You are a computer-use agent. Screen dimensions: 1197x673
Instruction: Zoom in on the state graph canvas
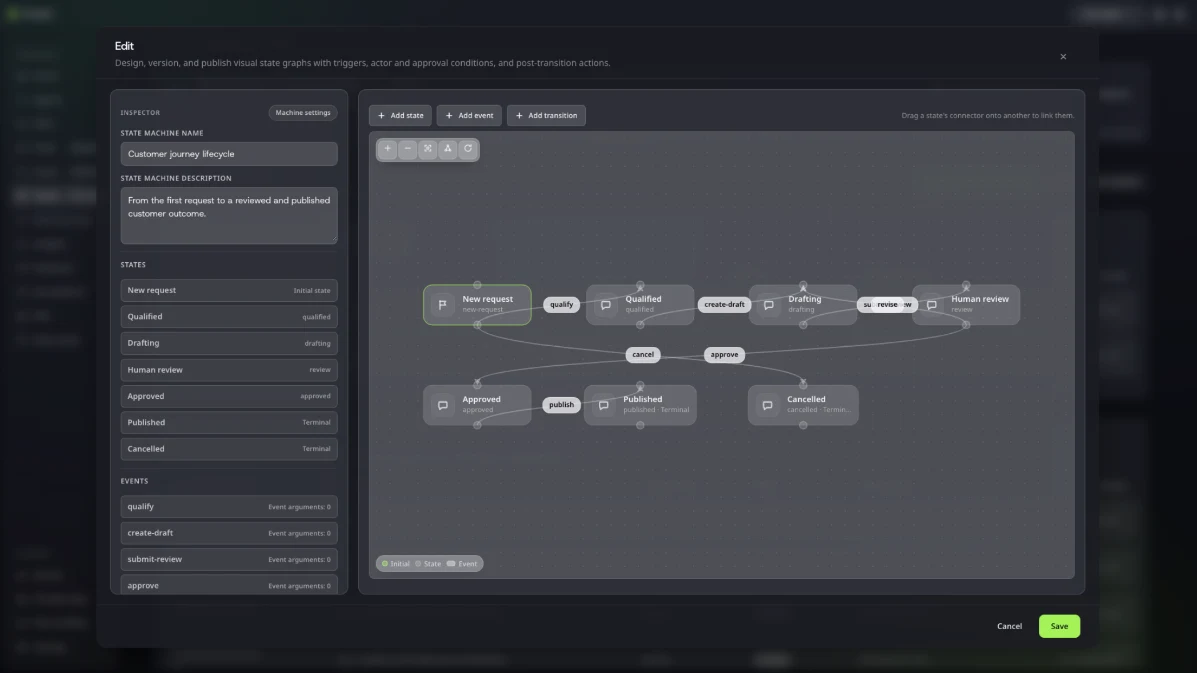coord(388,149)
